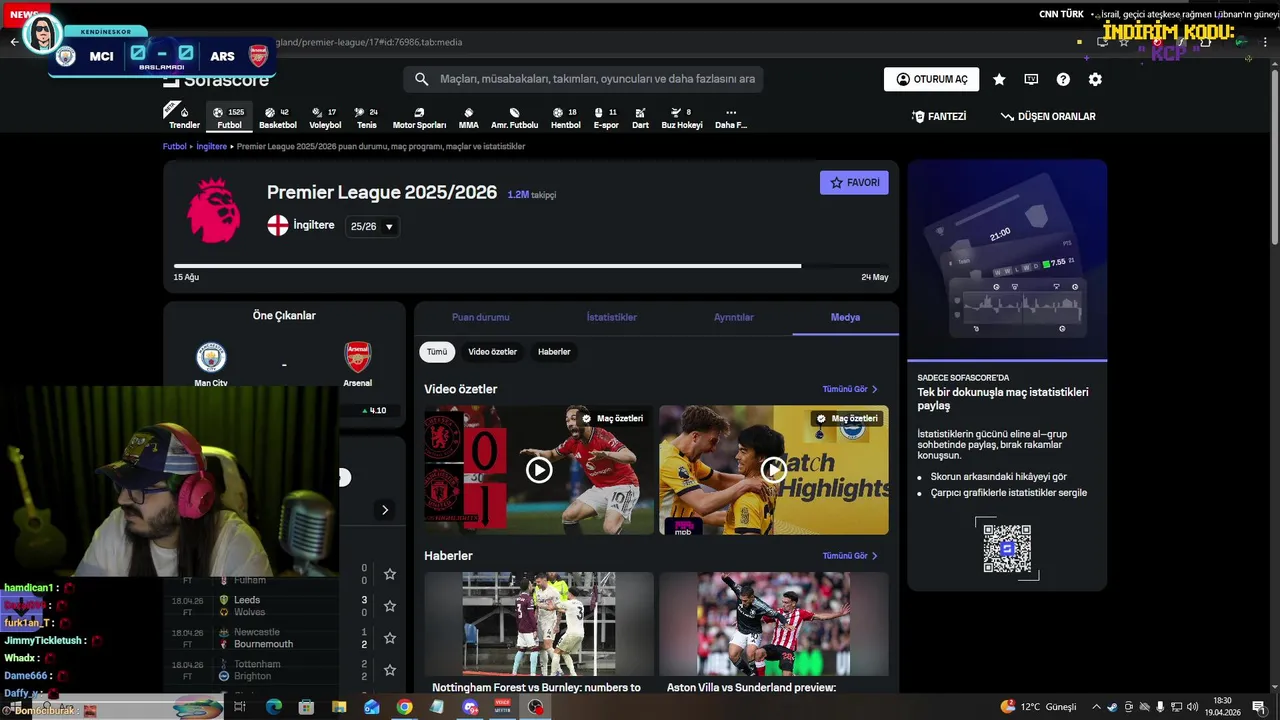The width and height of the screenshot is (1280, 720).
Task: Open Dart sport category
Action: tap(640, 118)
